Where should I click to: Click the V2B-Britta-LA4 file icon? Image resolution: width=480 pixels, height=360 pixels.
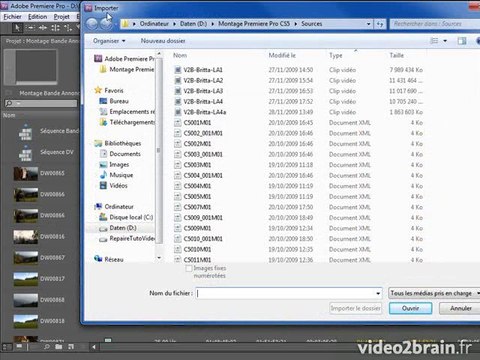coord(178,102)
